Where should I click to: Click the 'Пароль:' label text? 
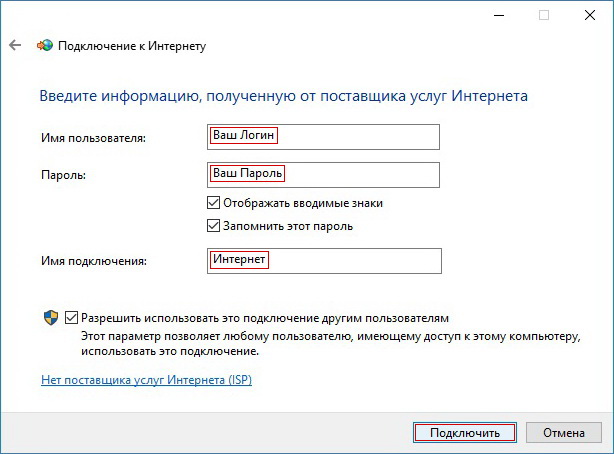click(64, 175)
